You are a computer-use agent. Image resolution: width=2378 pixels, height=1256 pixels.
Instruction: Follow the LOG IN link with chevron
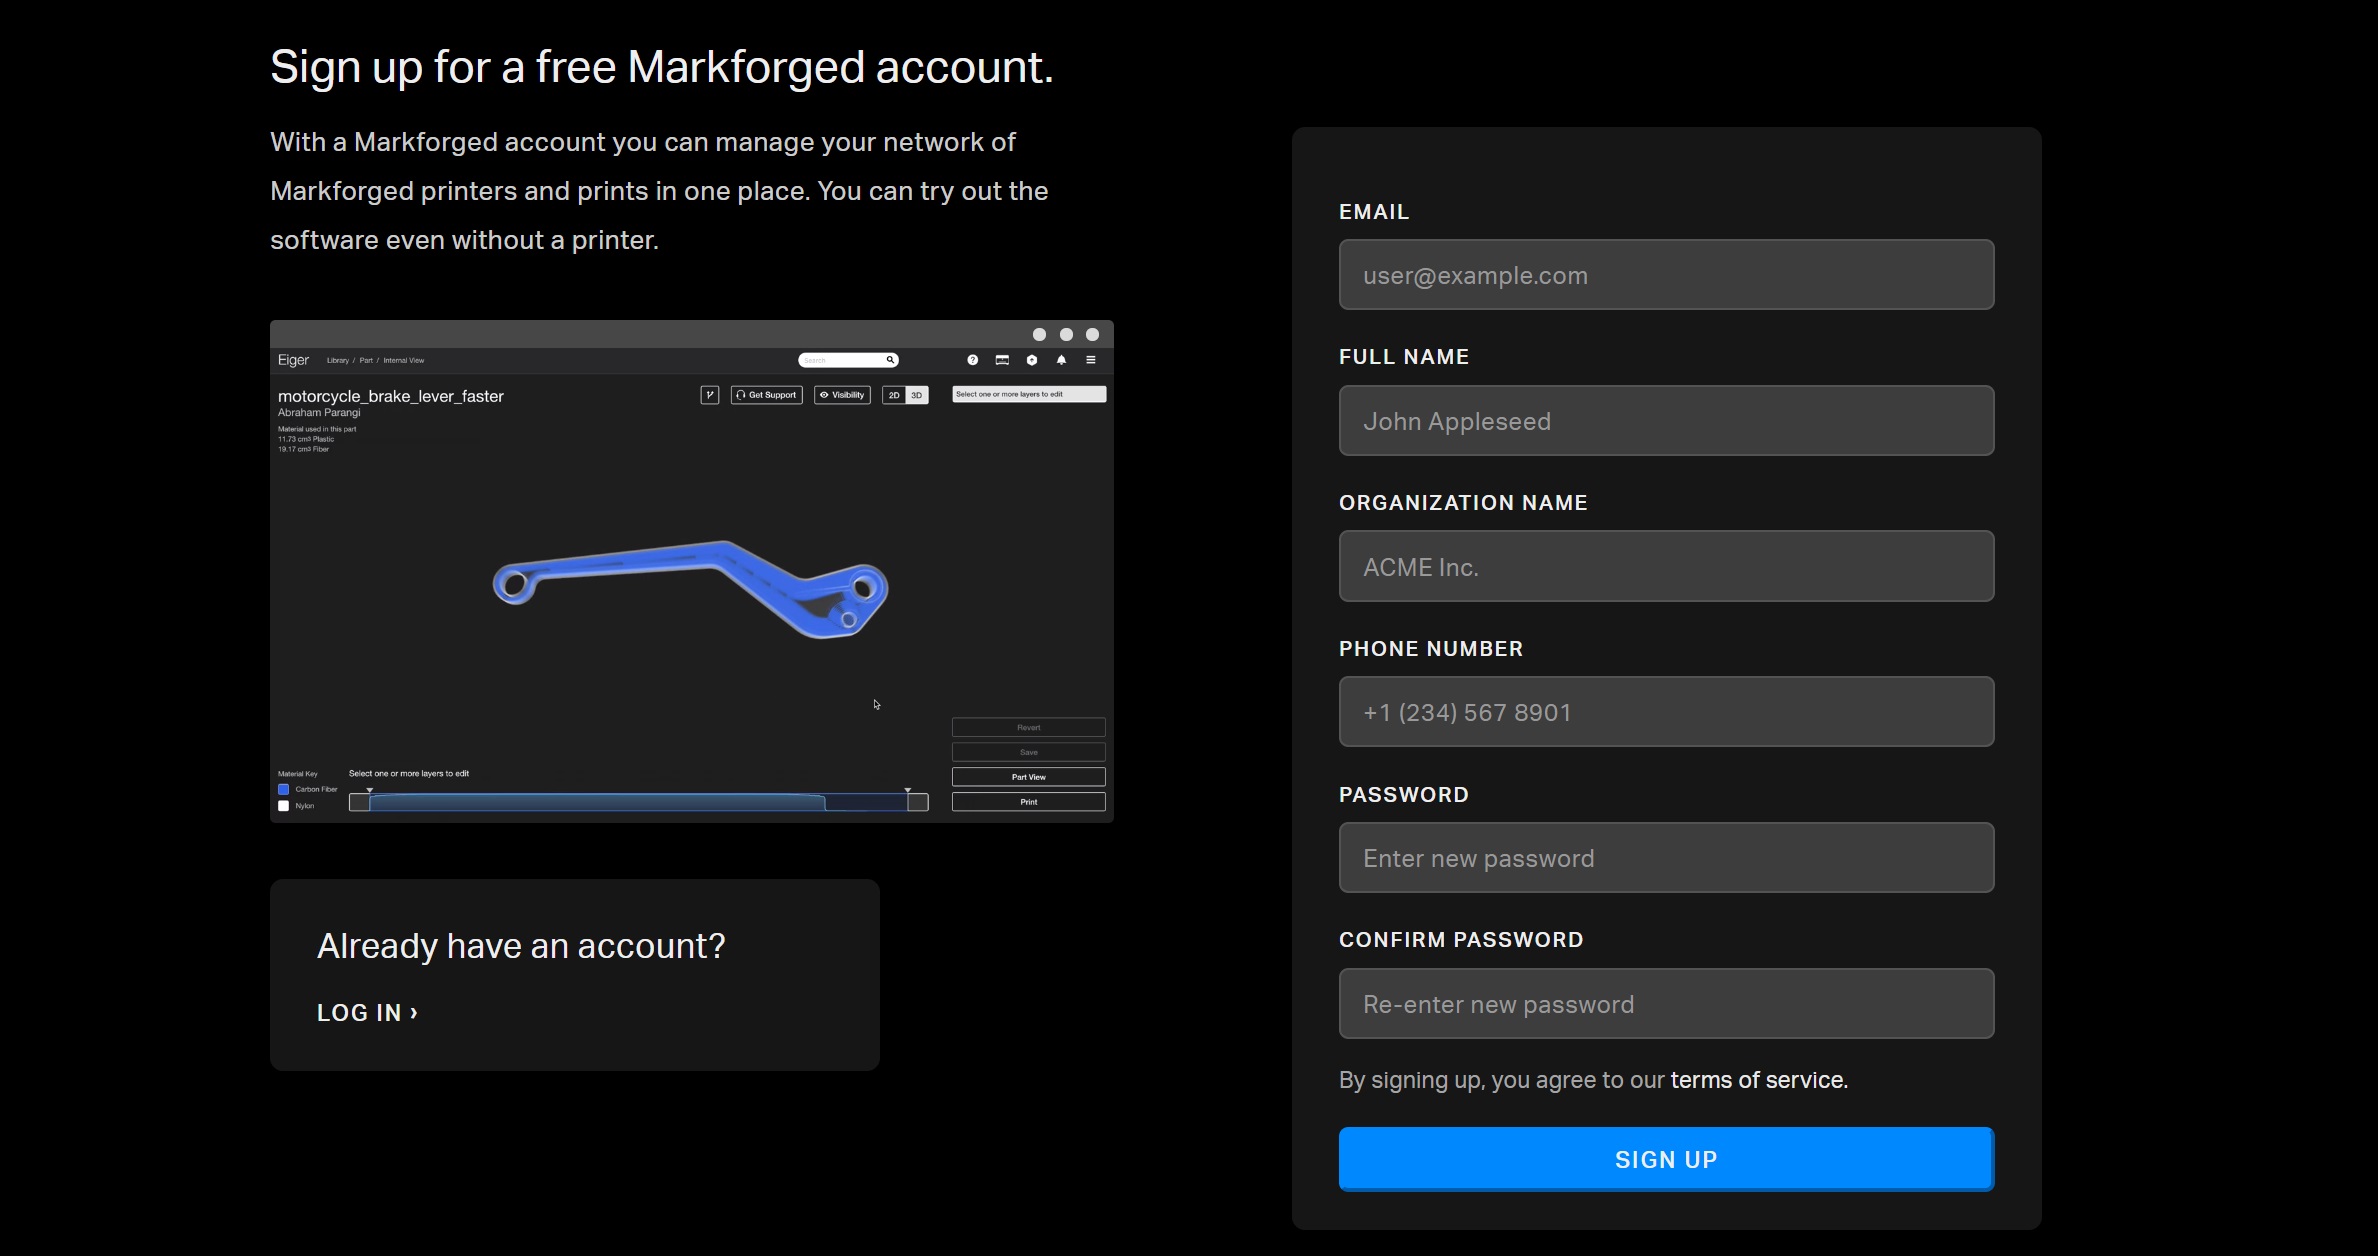367,1013
